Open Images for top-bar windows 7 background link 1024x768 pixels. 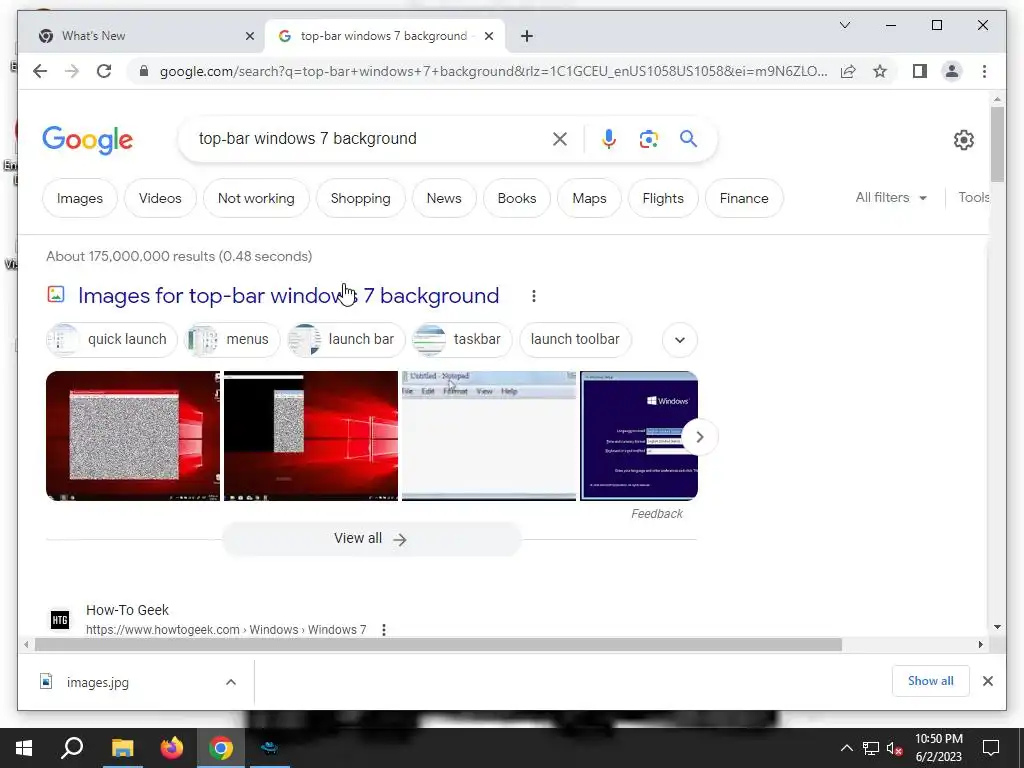288,296
